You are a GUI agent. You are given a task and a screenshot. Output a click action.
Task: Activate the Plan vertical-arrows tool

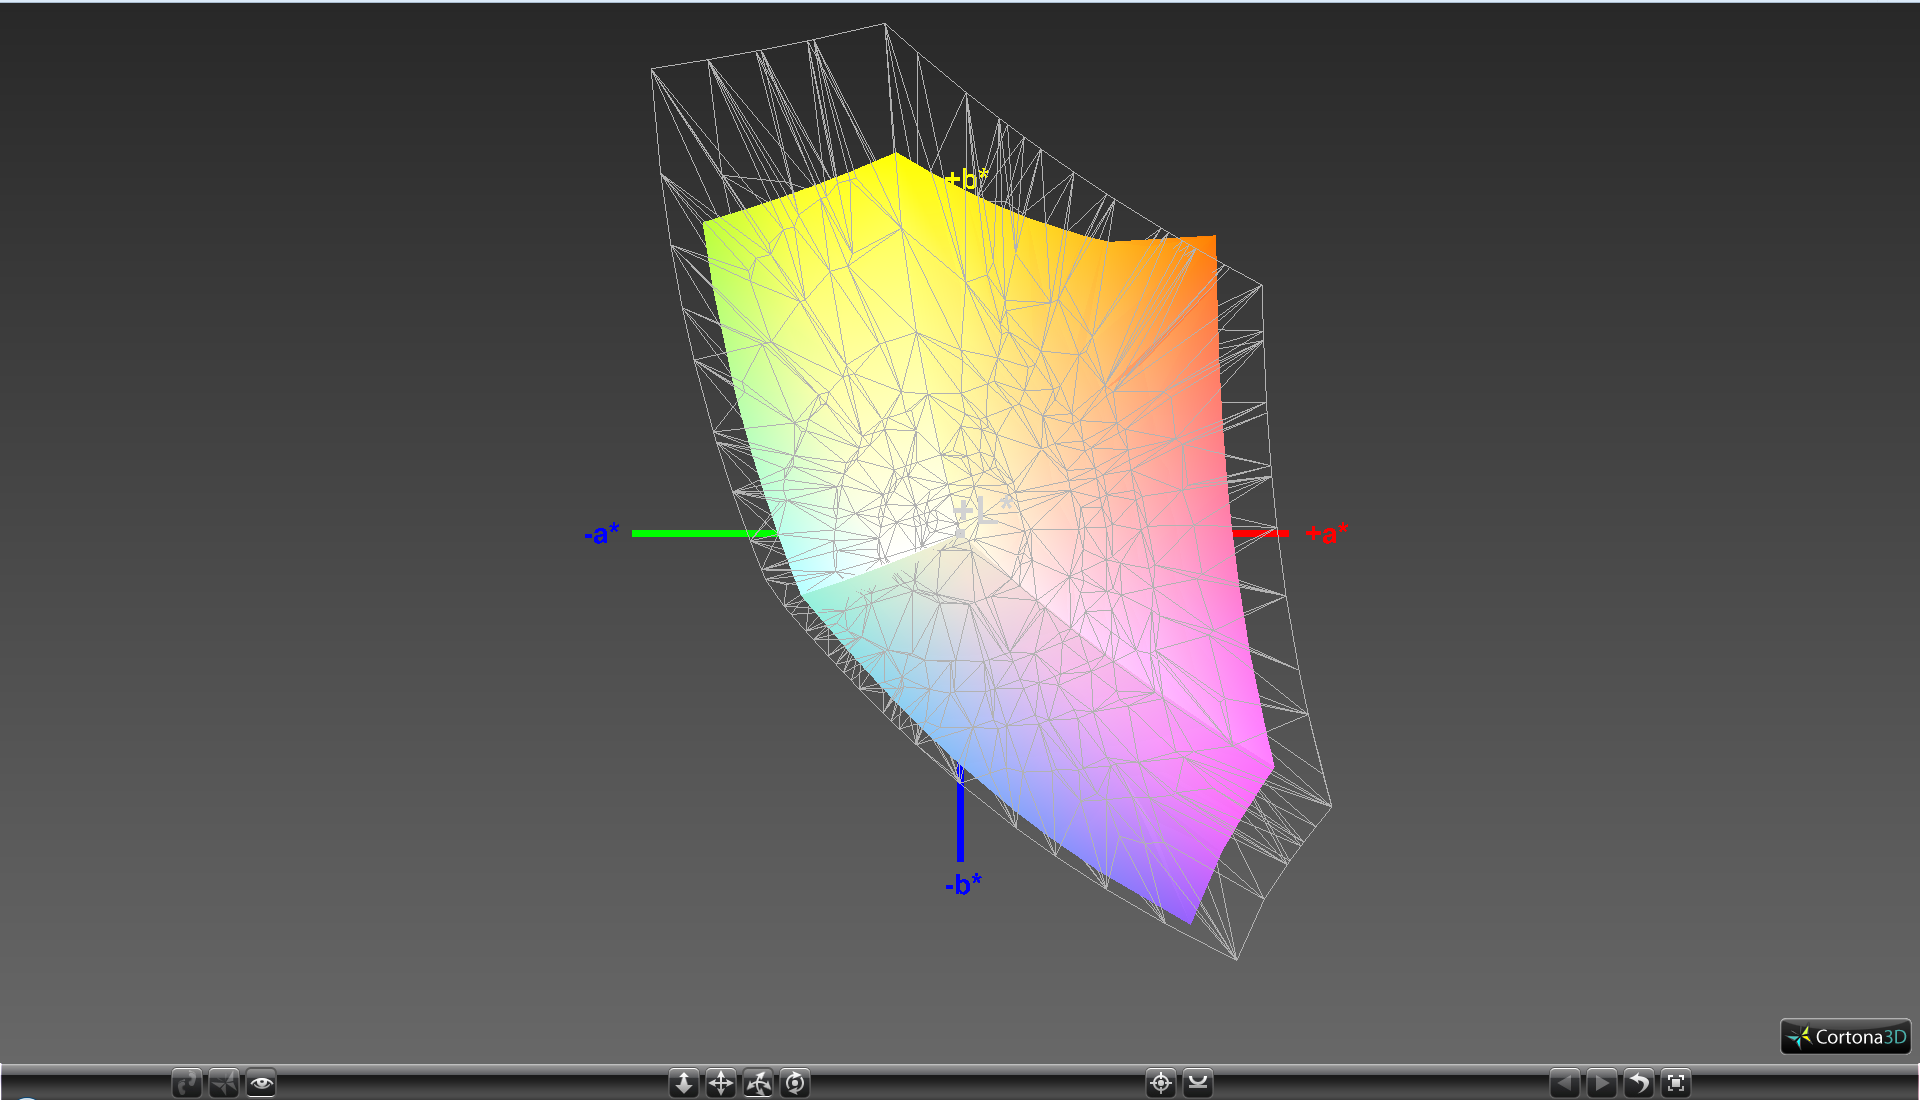(x=684, y=1083)
